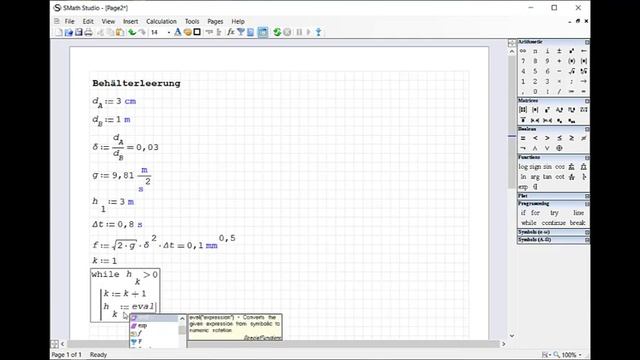Insert absolute value operator

pos(584,61)
